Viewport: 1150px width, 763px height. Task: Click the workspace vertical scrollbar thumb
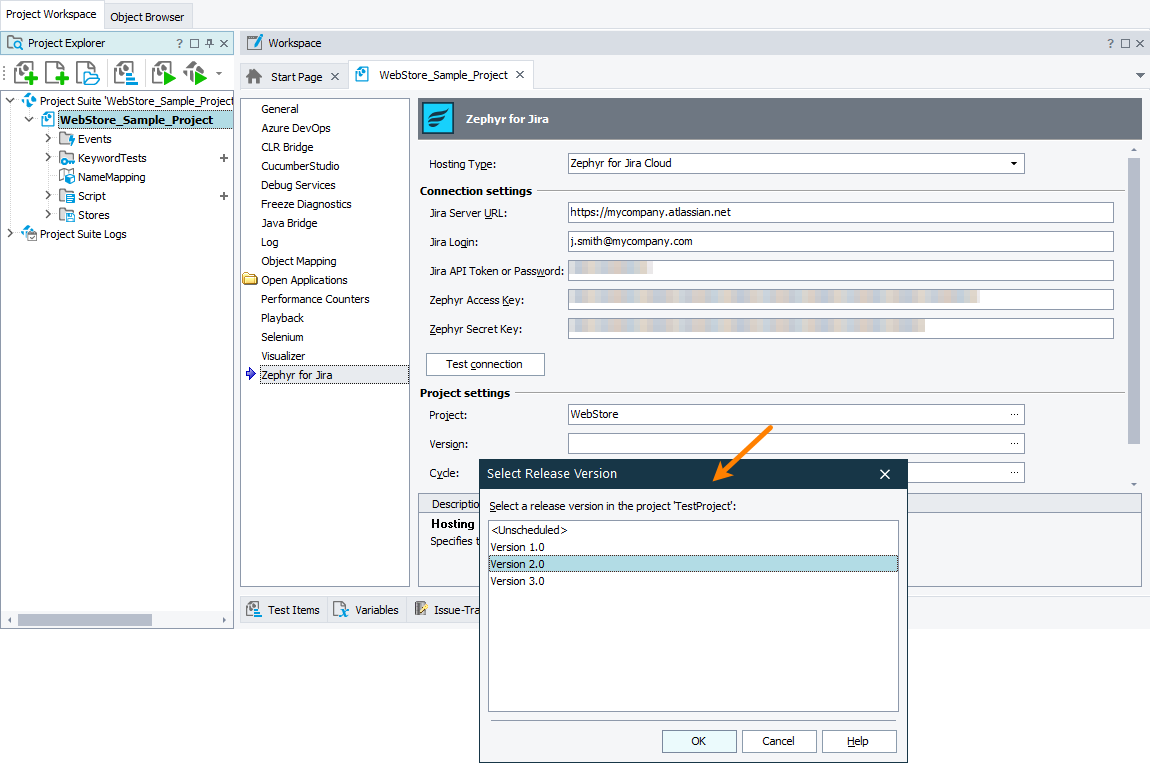pos(1134,301)
